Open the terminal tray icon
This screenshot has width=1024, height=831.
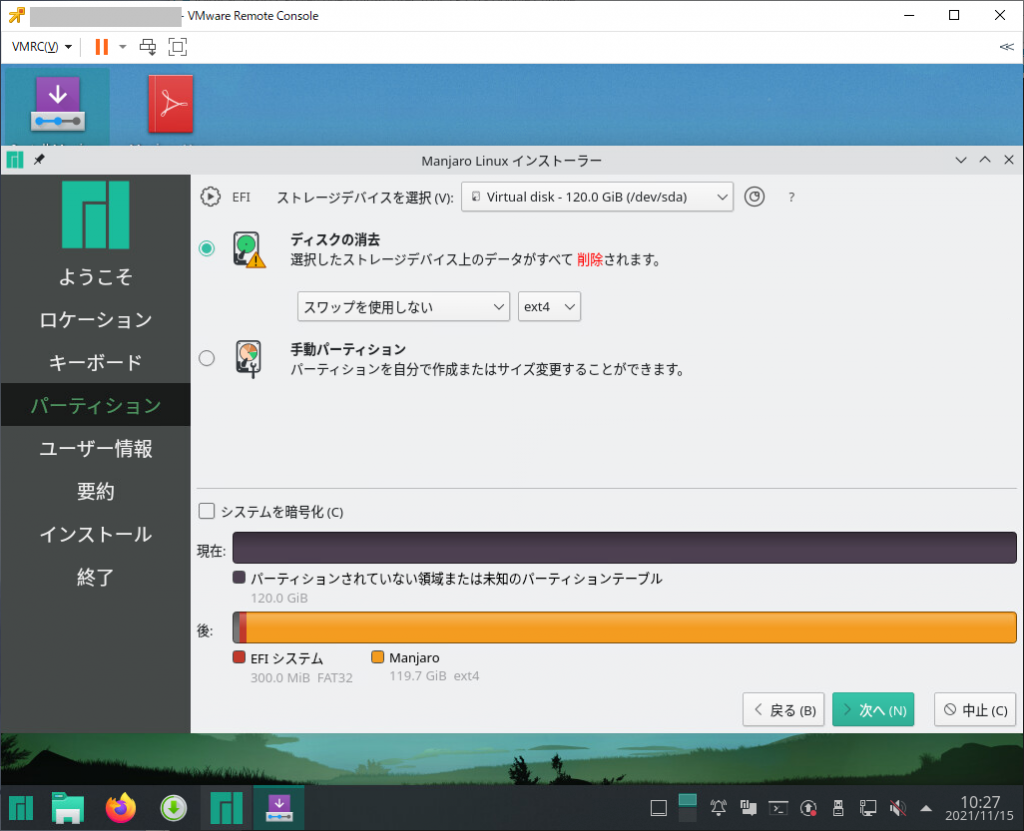pos(778,809)
